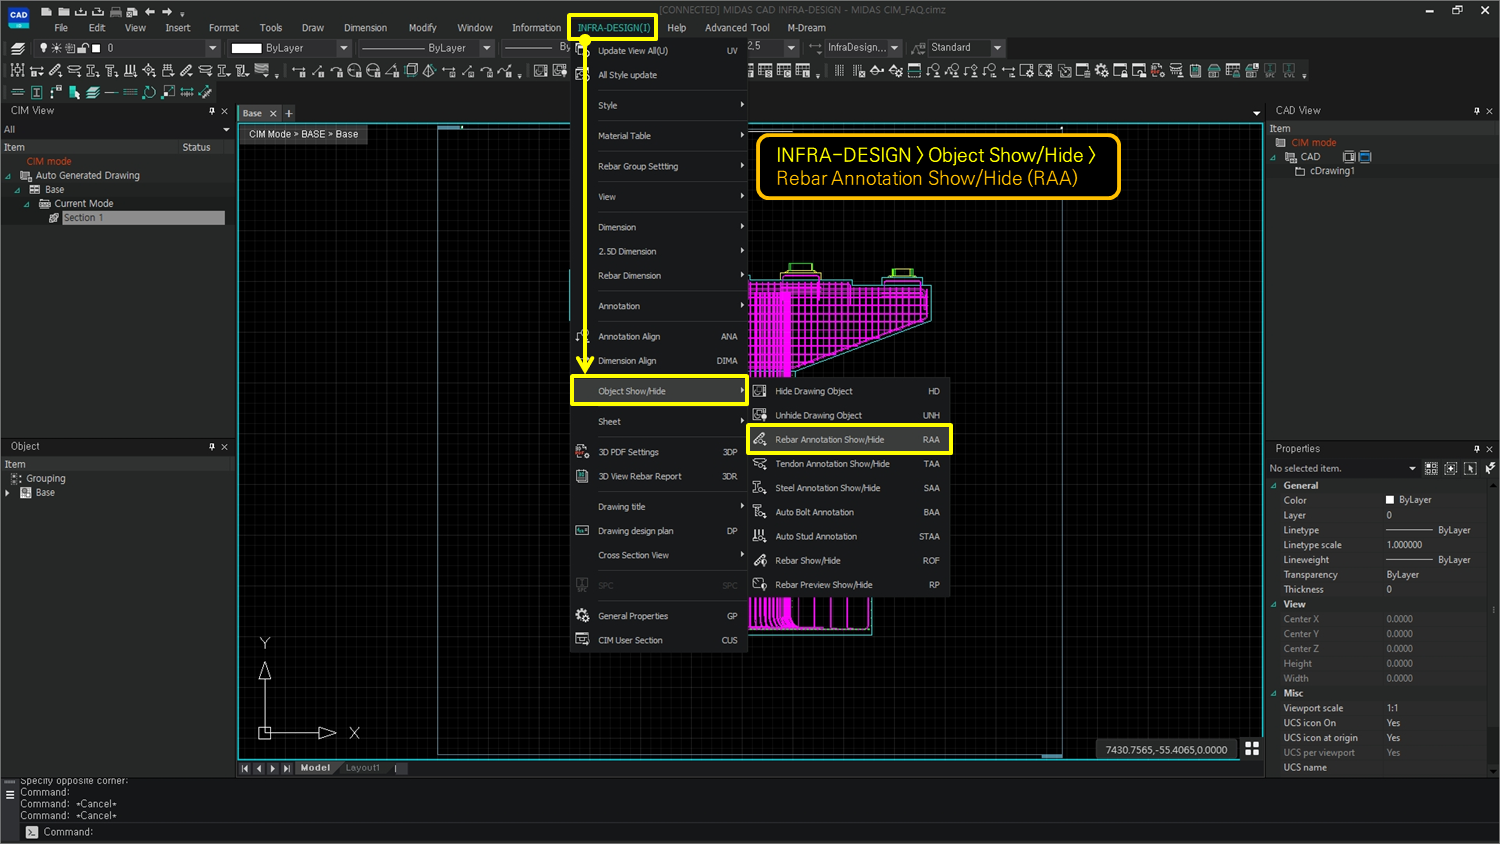The image size is (1500, 844).
Task: Toggle the layer on/off lightbulb icon
Action: pyautogui.click(x=43, y=48)
